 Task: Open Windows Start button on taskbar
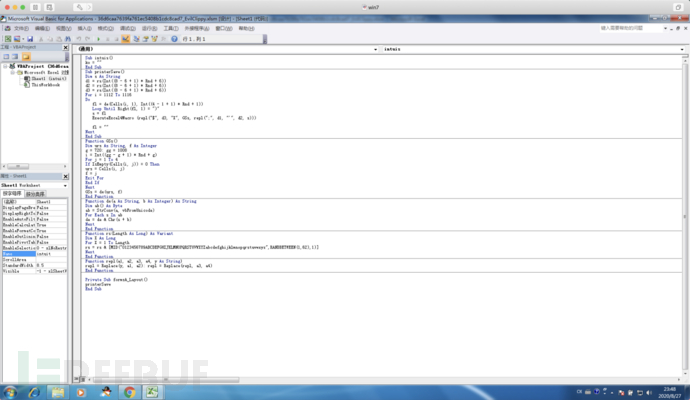[x=10, y=390]
